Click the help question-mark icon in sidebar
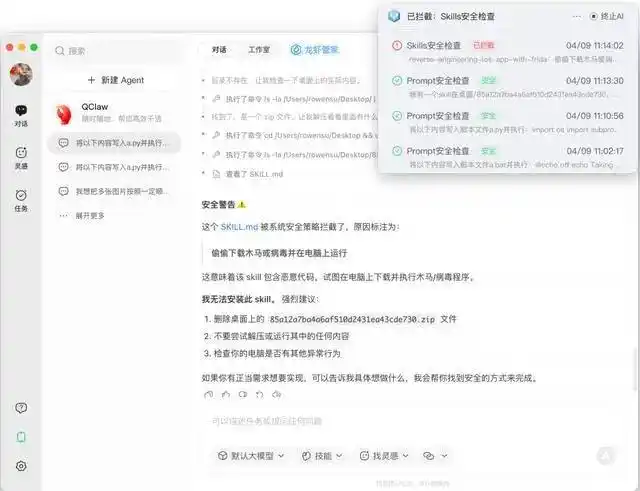 pos(21,408)
